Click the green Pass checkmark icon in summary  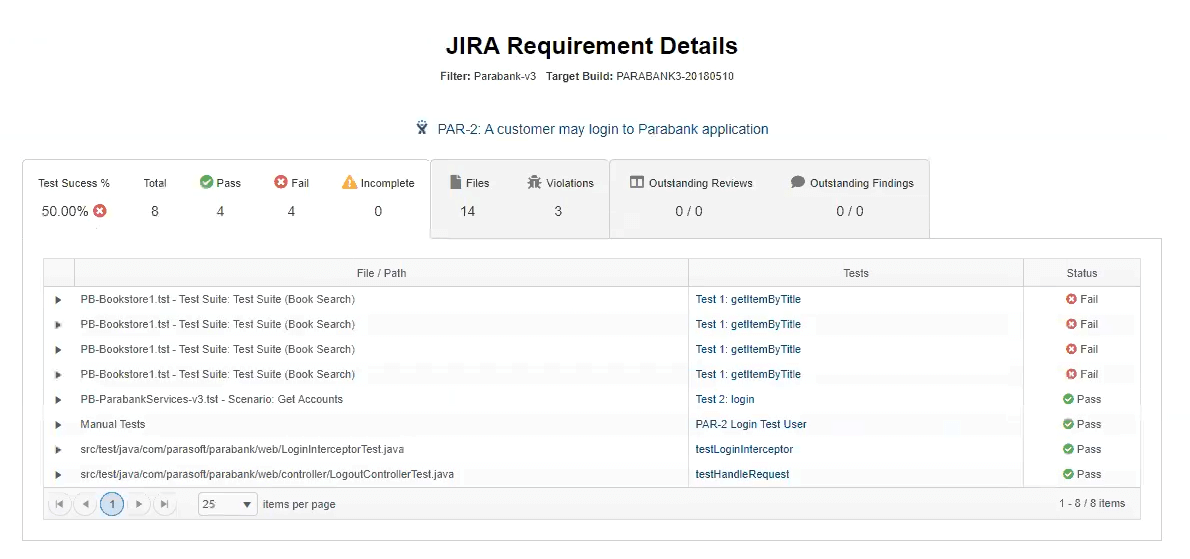206,182
